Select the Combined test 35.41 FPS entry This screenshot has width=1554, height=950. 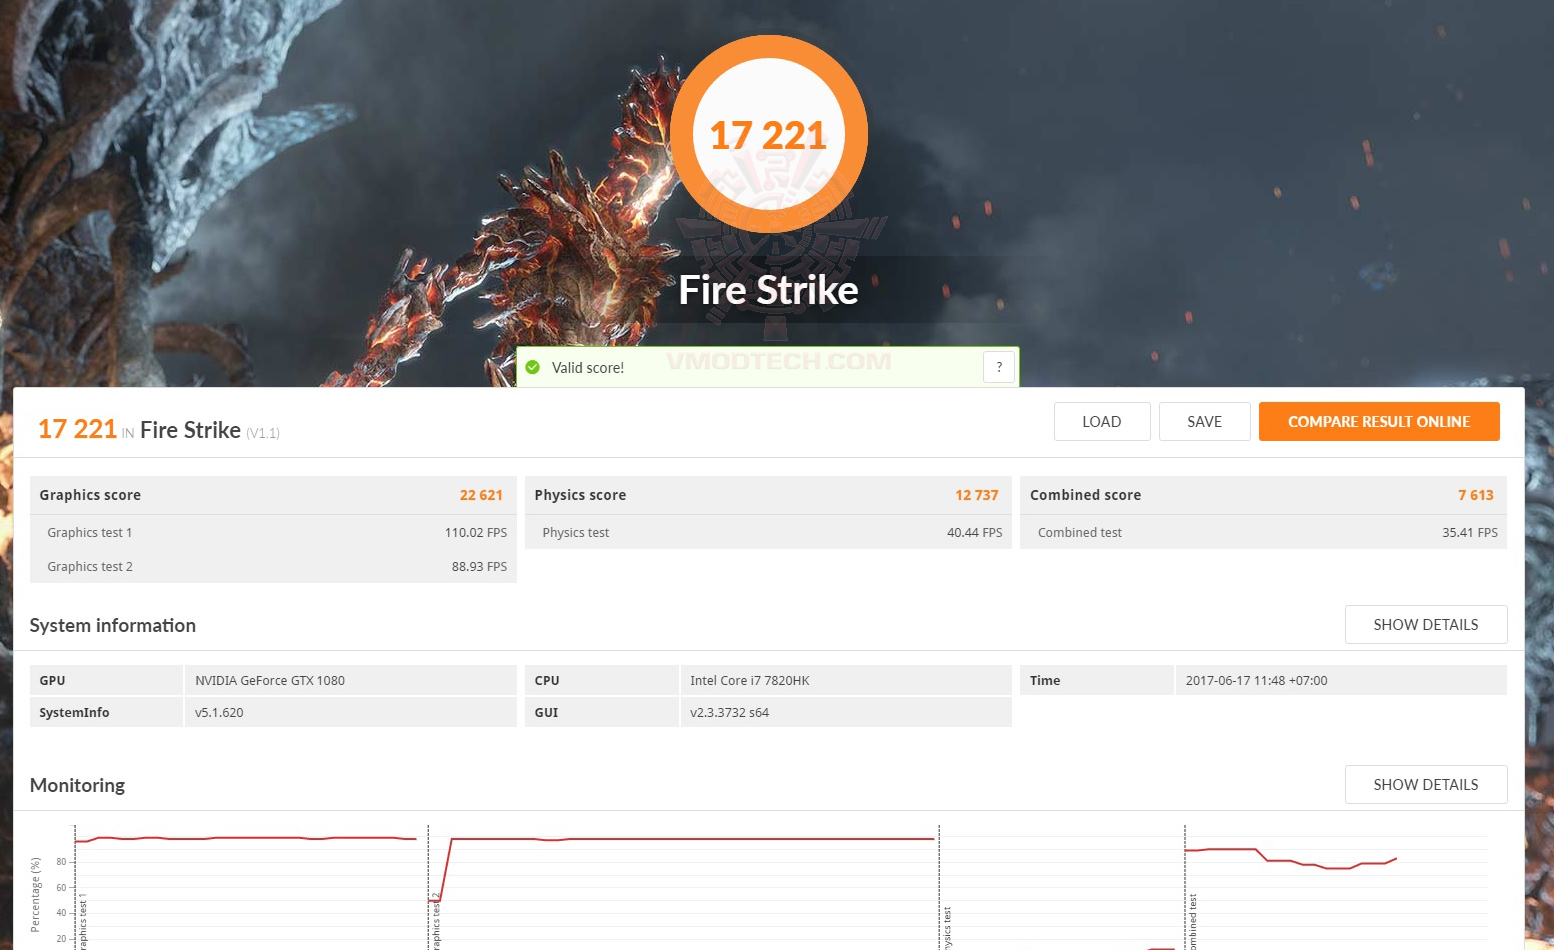click(1263, 532)
